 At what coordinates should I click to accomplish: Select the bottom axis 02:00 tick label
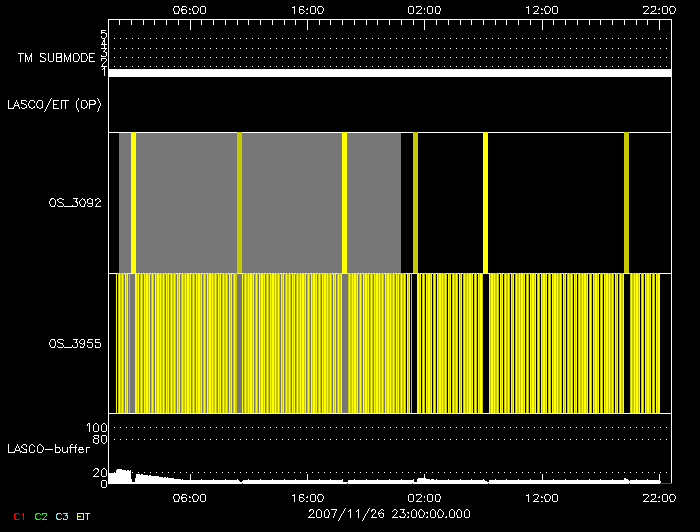424,497
